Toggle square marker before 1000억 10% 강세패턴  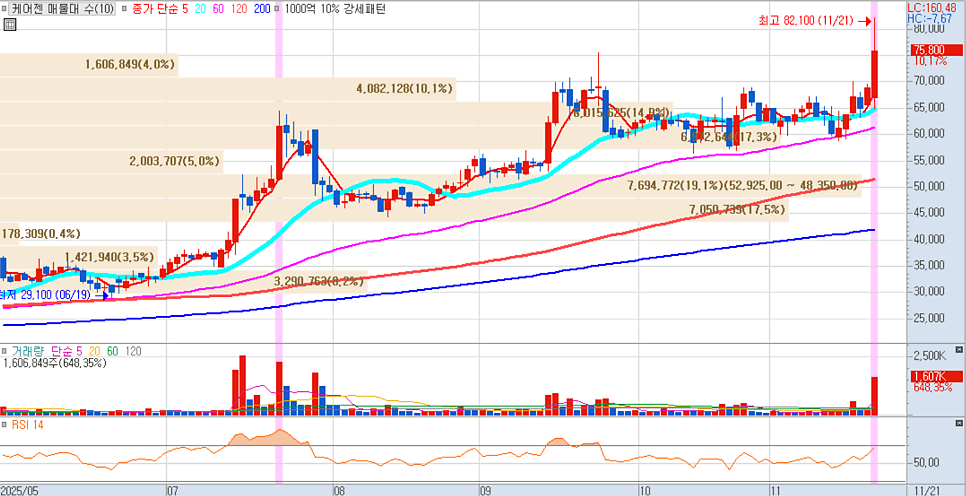278,10
